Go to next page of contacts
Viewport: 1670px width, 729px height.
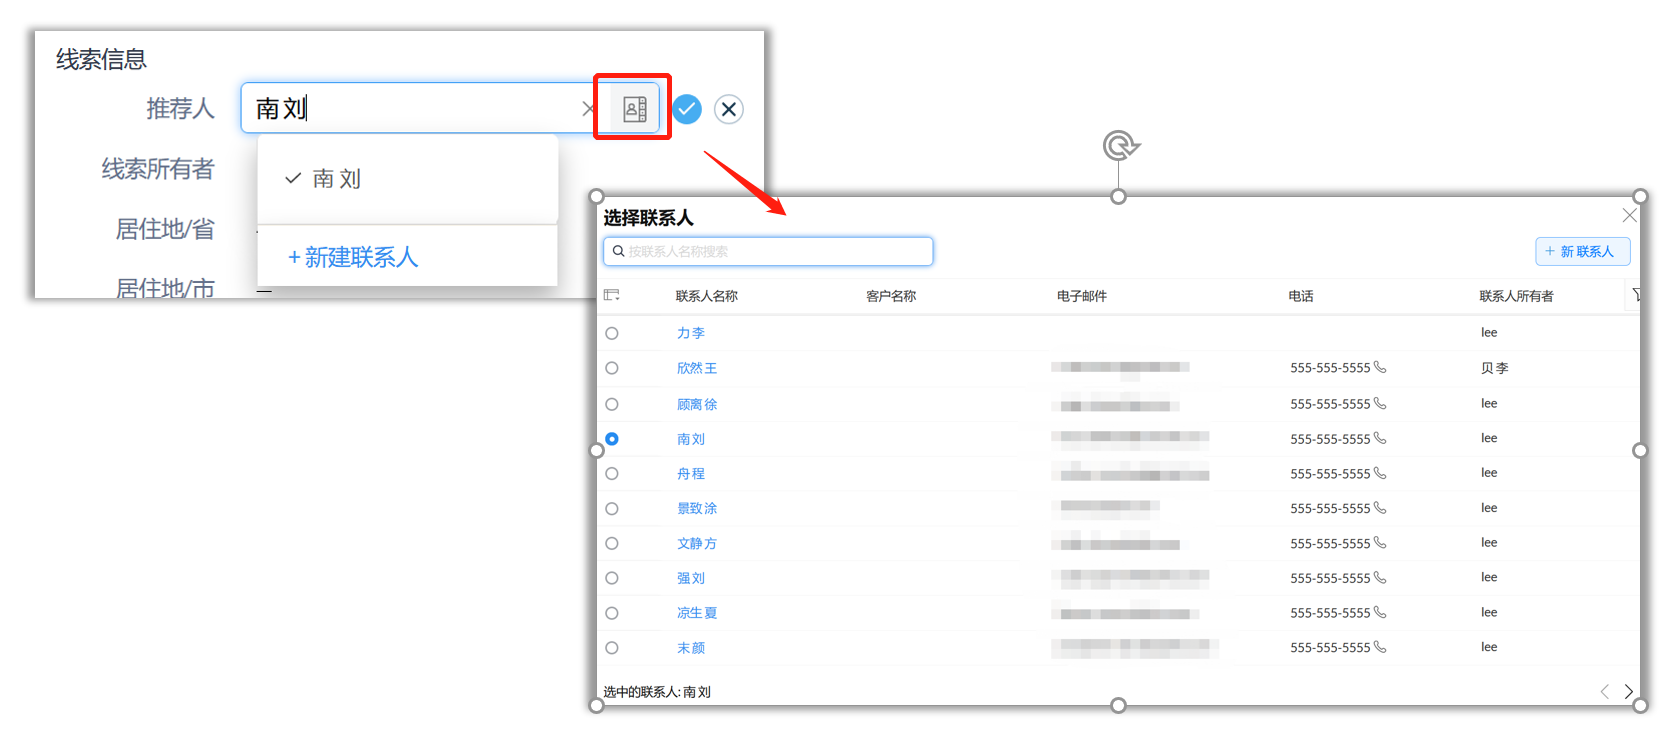[x=1628, y=691]
